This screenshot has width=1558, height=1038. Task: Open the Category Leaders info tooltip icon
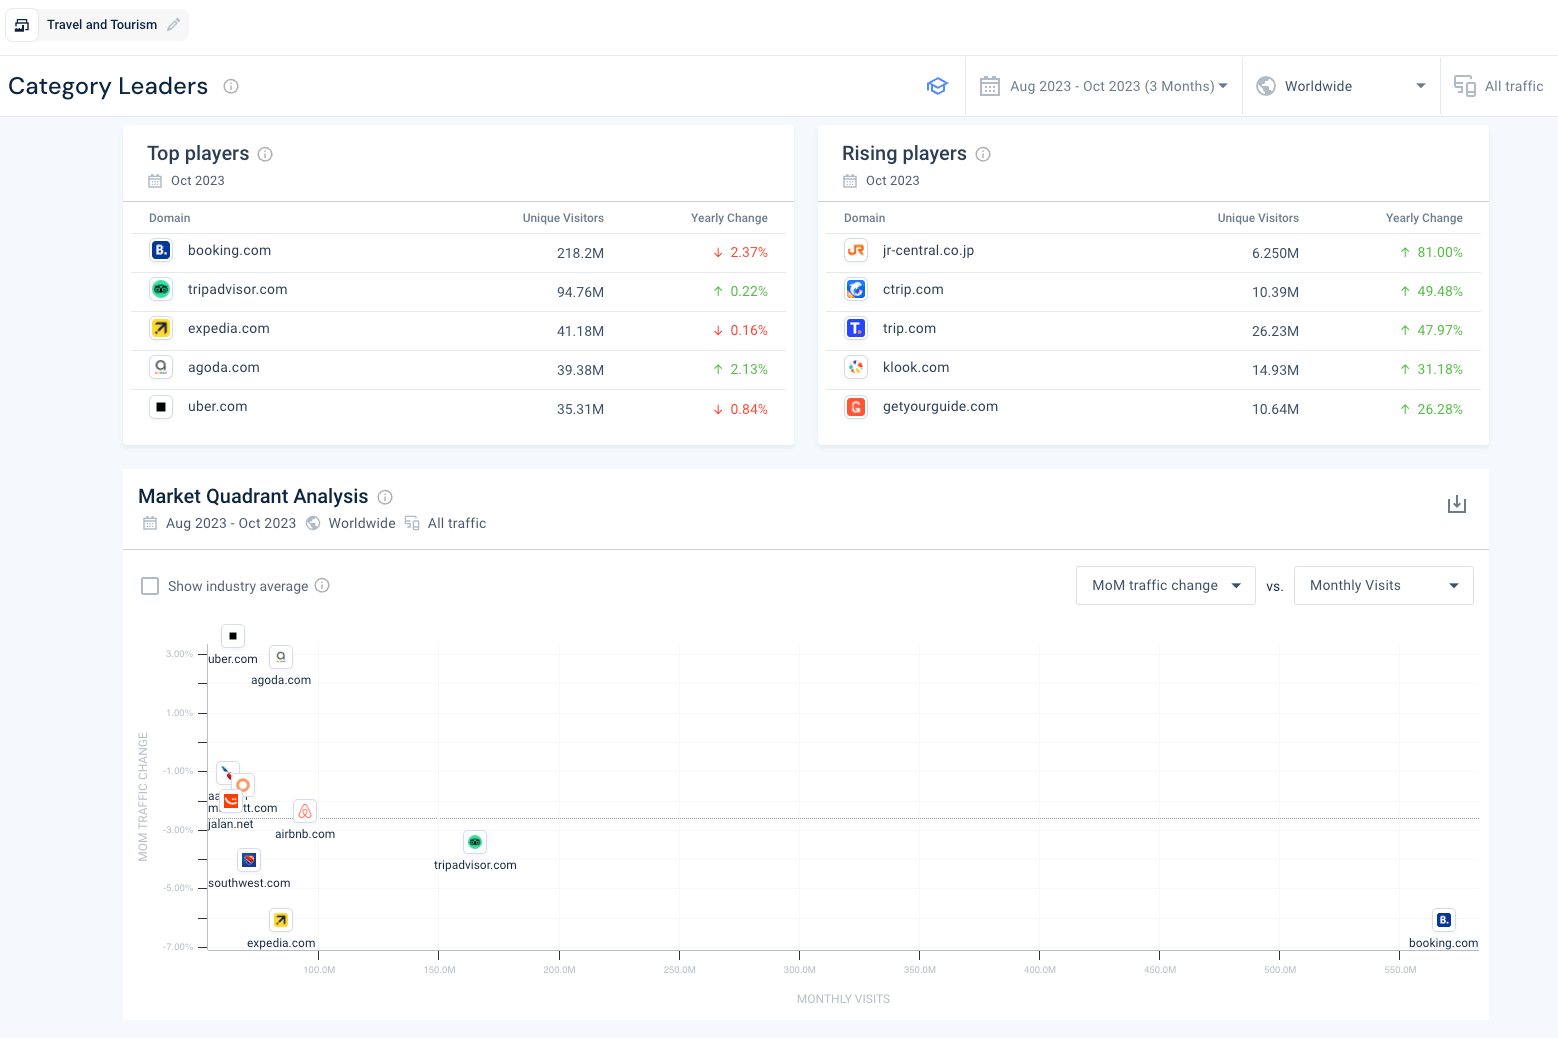point(231,86)
